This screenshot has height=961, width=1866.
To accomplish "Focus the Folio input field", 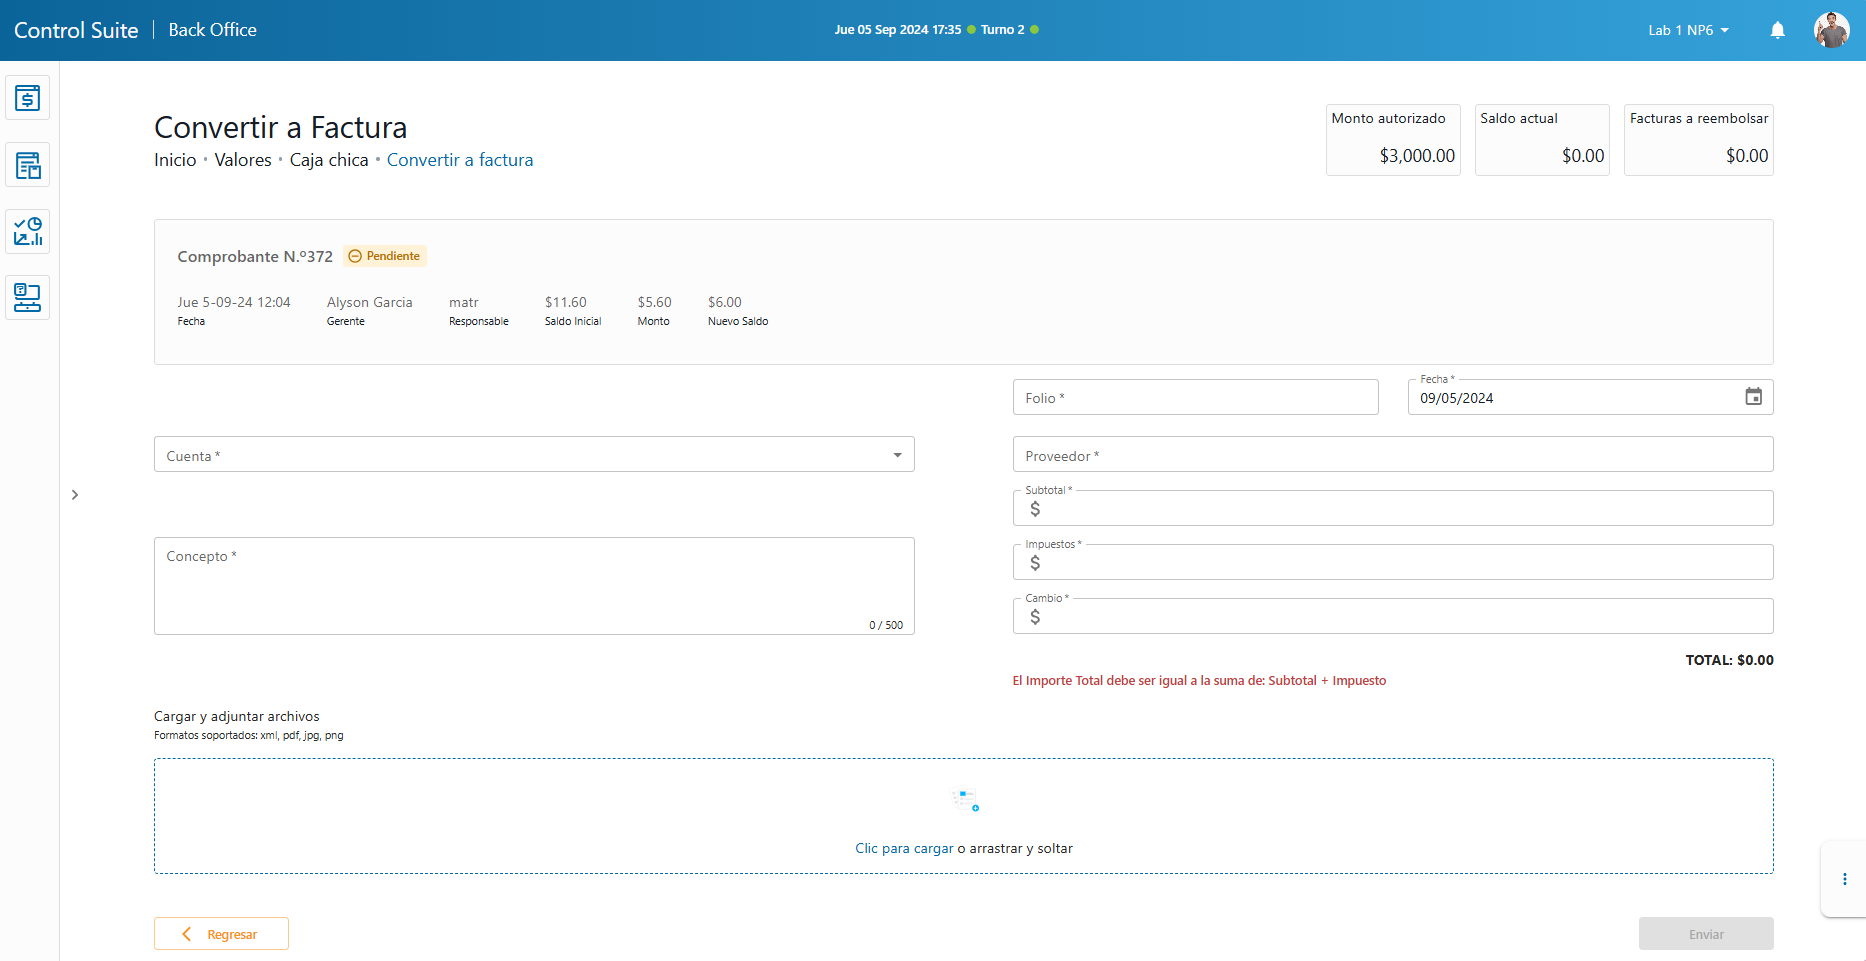I will (x=1195, y=398).
